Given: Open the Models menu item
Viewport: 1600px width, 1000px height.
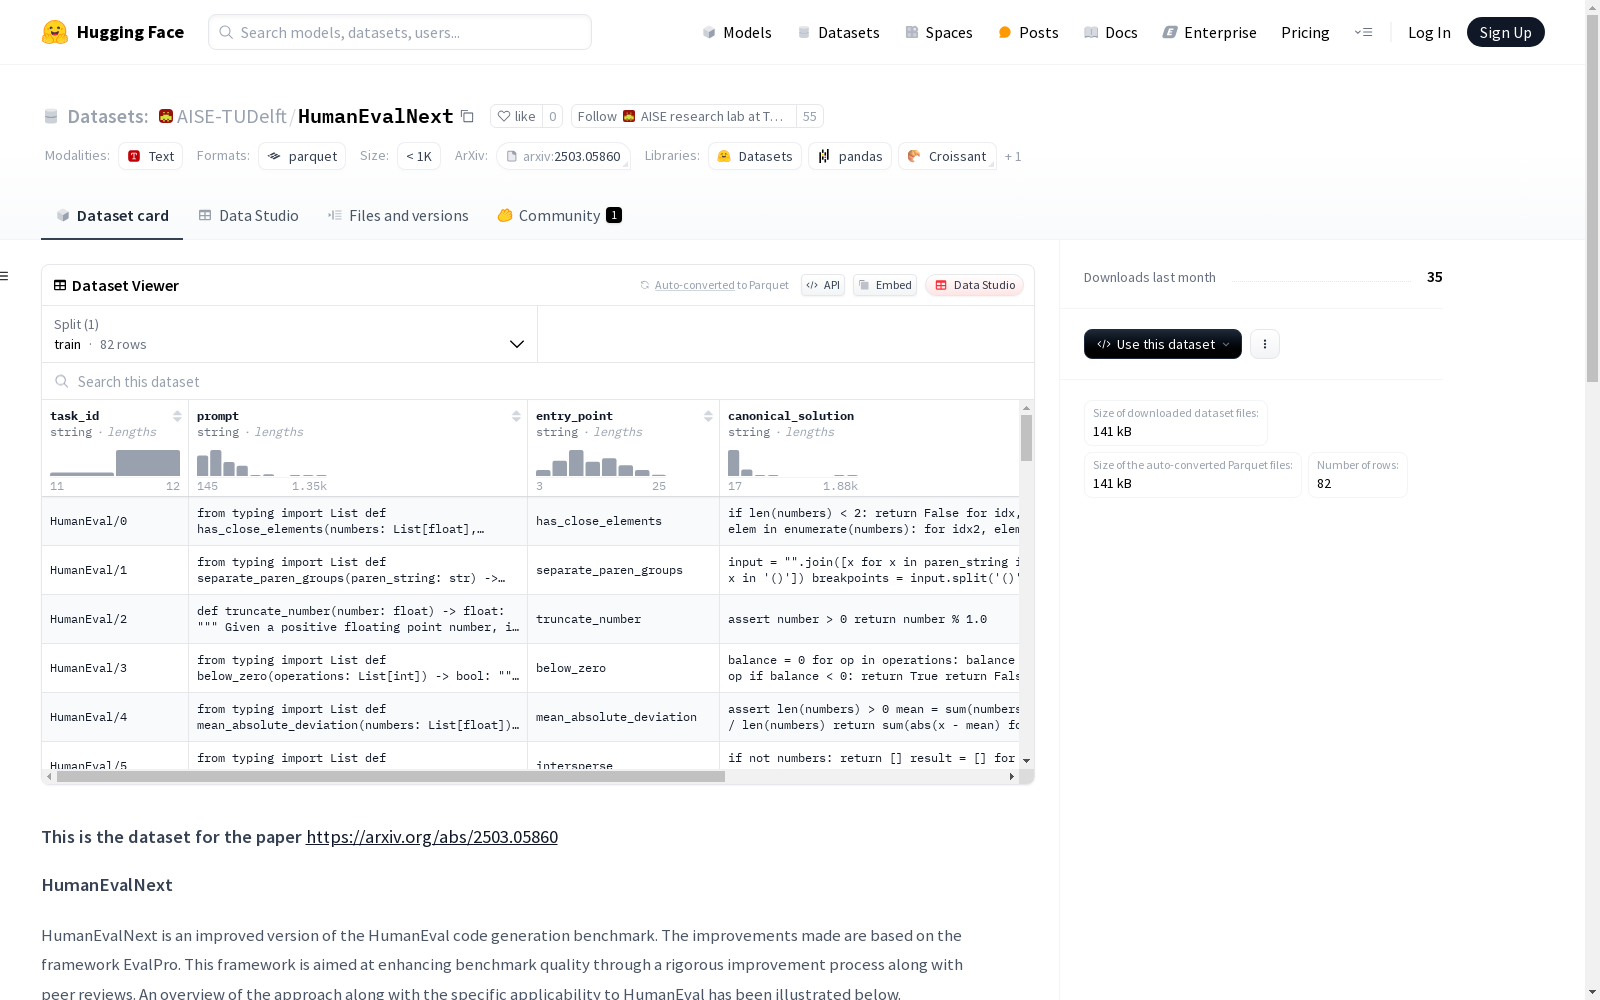Looking at the screenshot, I should (x=737, y=32).
